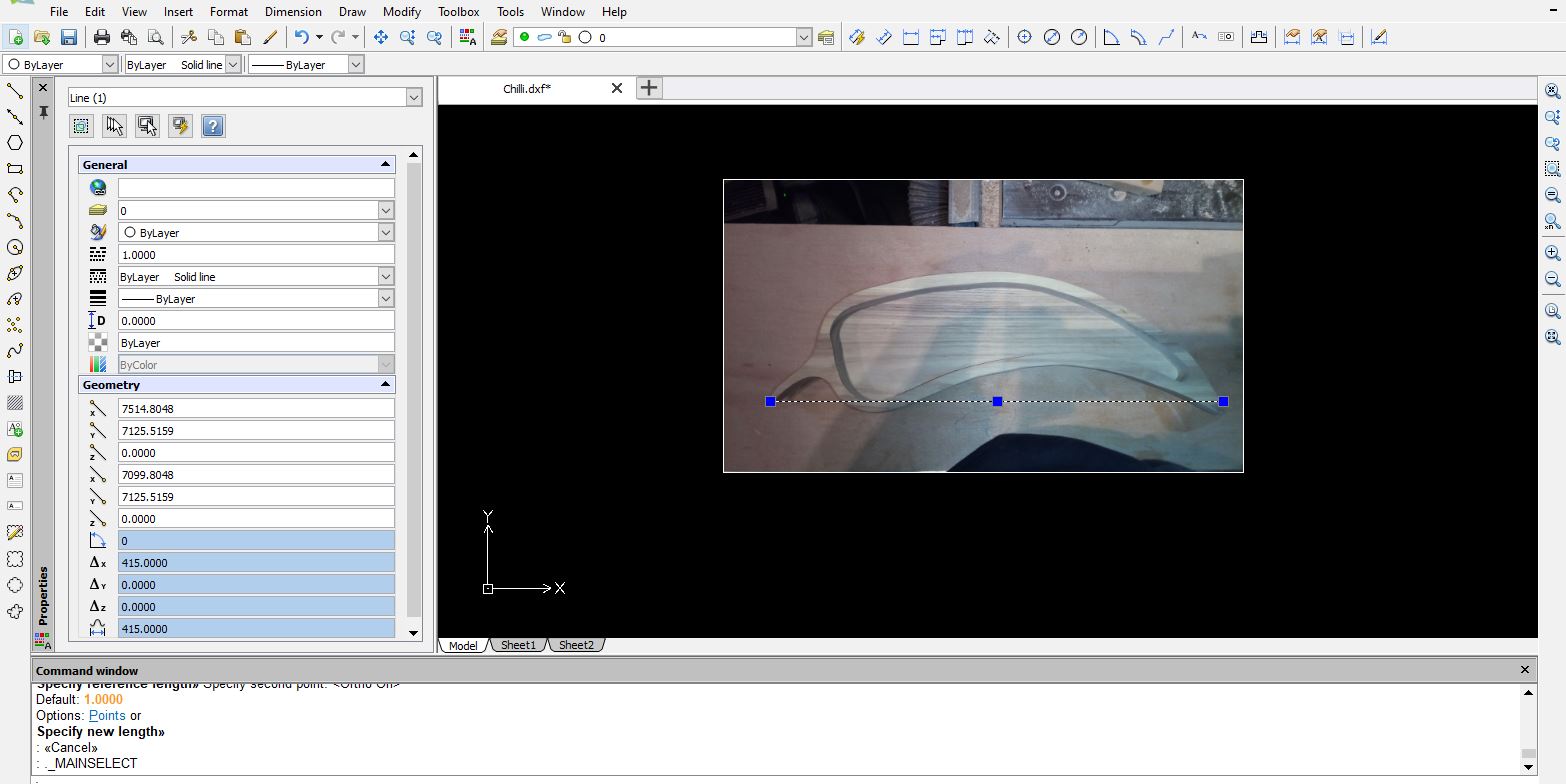The height and width of the screenshot is (784, 1566).
Task: Close the Command window
Action: click(1525, 670)
